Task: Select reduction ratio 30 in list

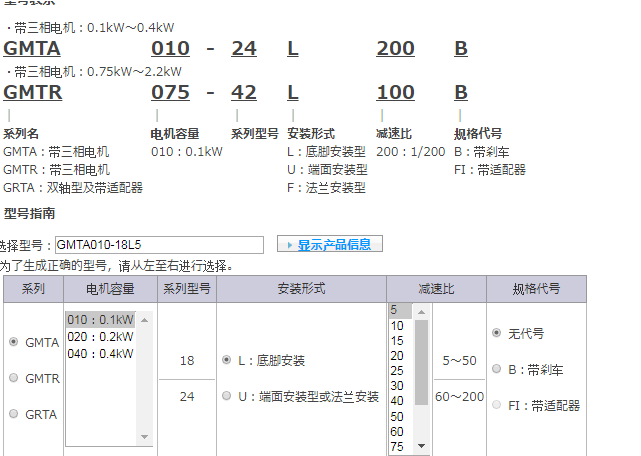Action: point(397,386)
